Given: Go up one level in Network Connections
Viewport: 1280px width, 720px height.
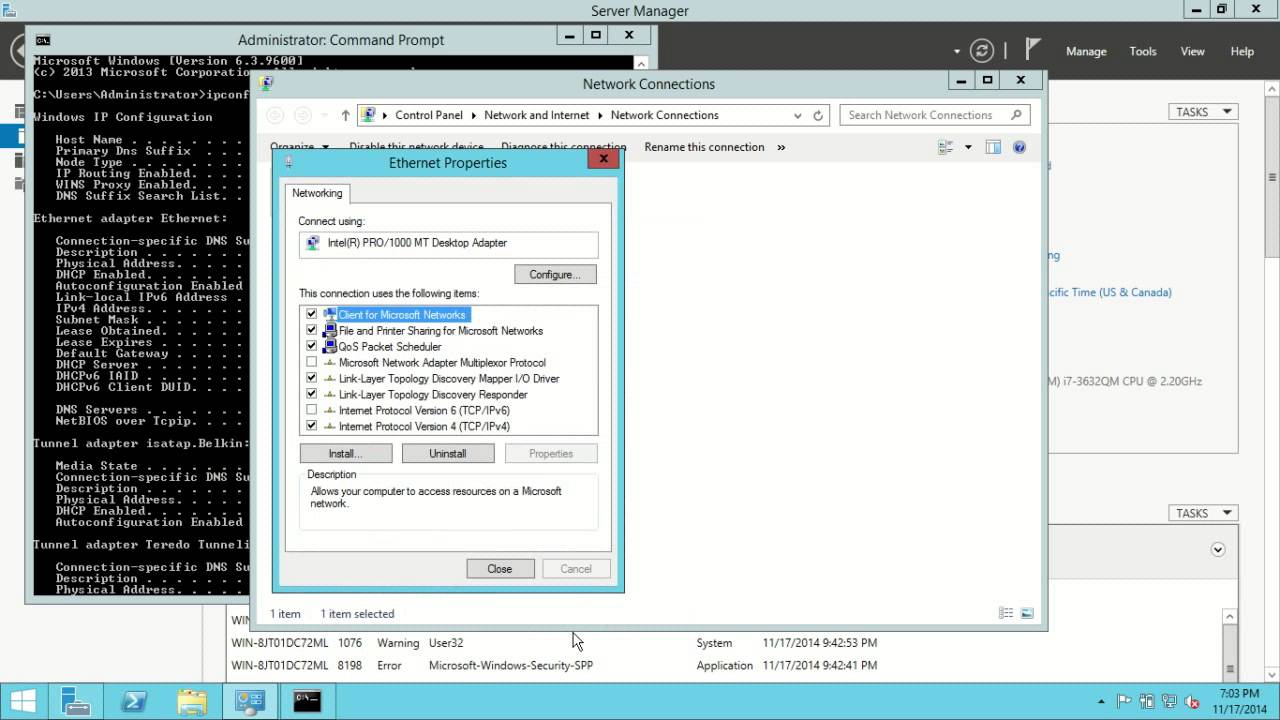Looking at the screenshot, I should pos(345,115).
